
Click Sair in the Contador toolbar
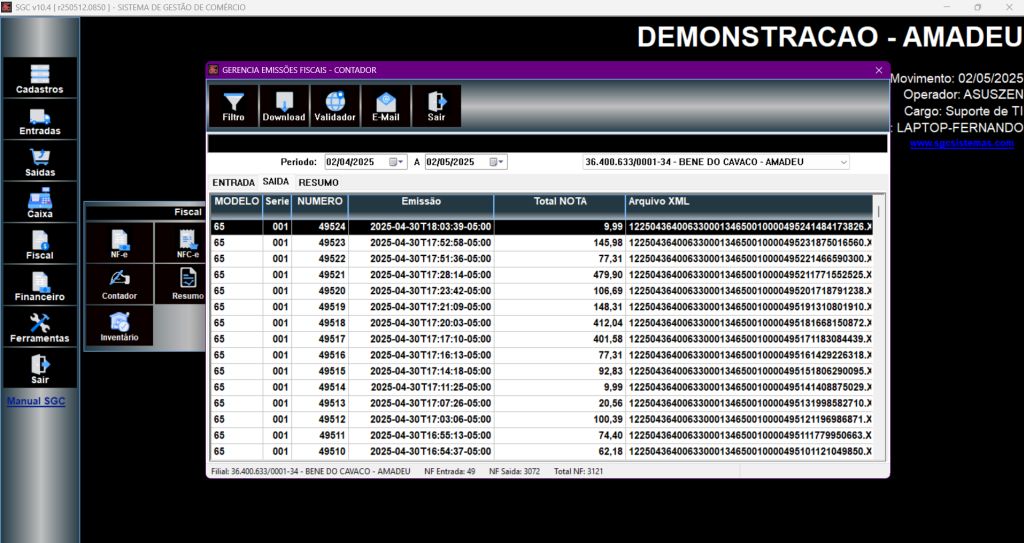pyautogui.click(x=436, y=106)
